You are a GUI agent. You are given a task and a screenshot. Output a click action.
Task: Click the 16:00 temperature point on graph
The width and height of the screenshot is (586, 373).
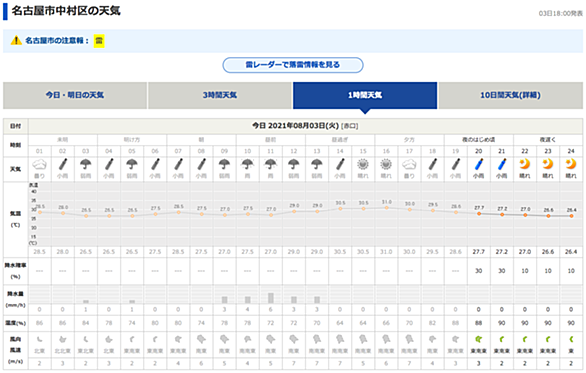(x=386, y=208)
